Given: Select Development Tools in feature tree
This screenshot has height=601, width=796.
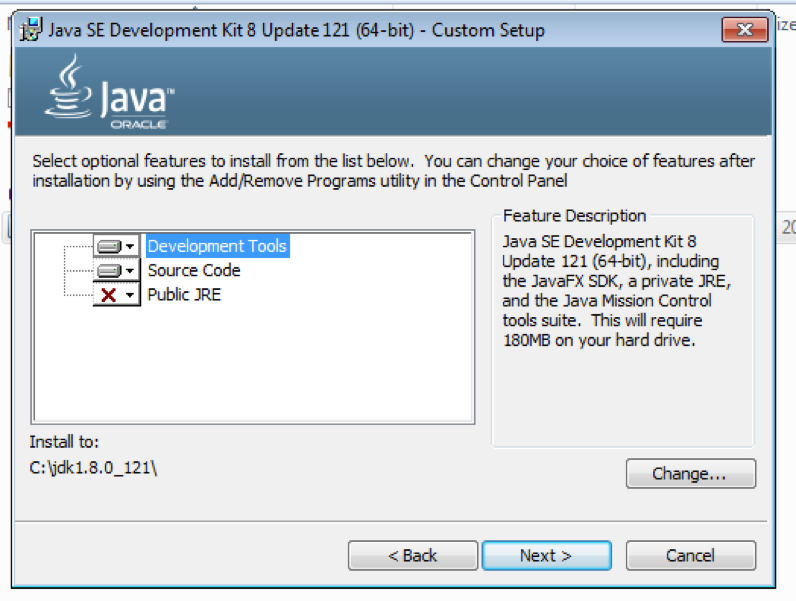Looking at the screenshot, I should pyautogui.click(x=218, y=246).
